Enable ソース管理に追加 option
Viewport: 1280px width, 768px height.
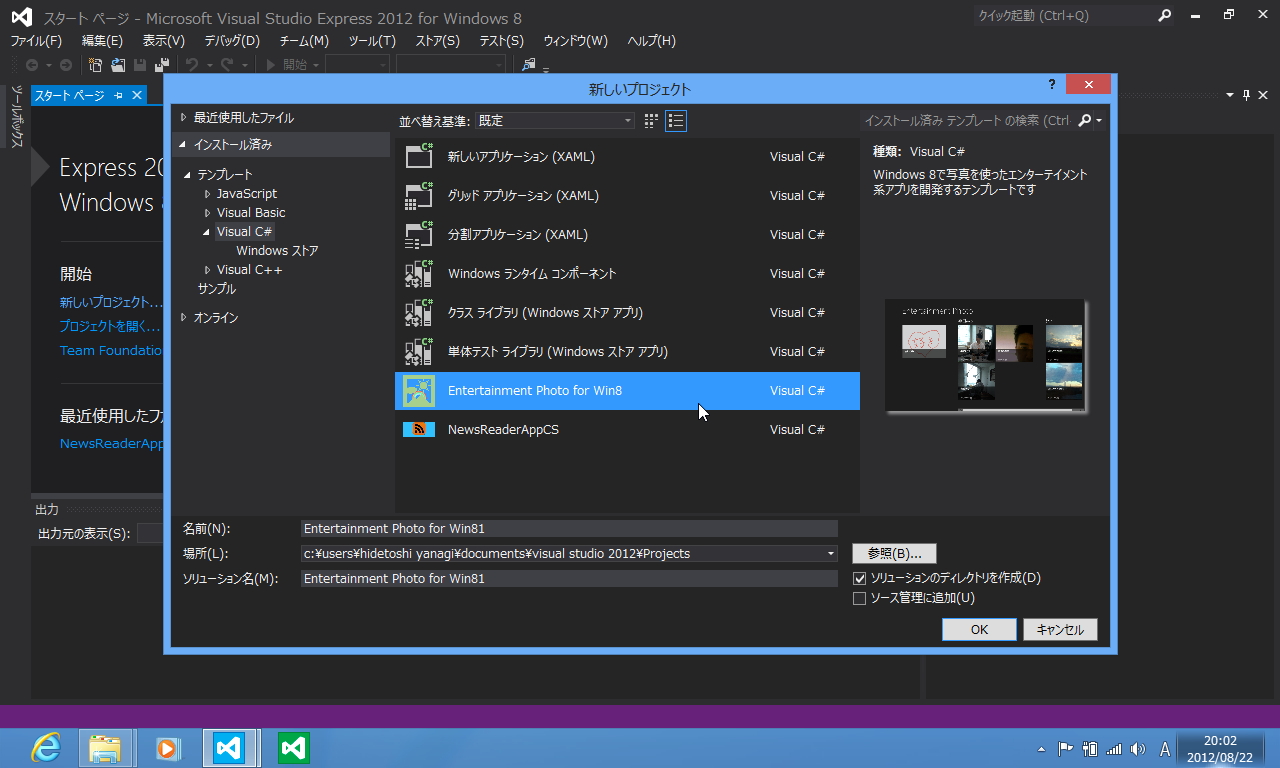click(859, 598)
